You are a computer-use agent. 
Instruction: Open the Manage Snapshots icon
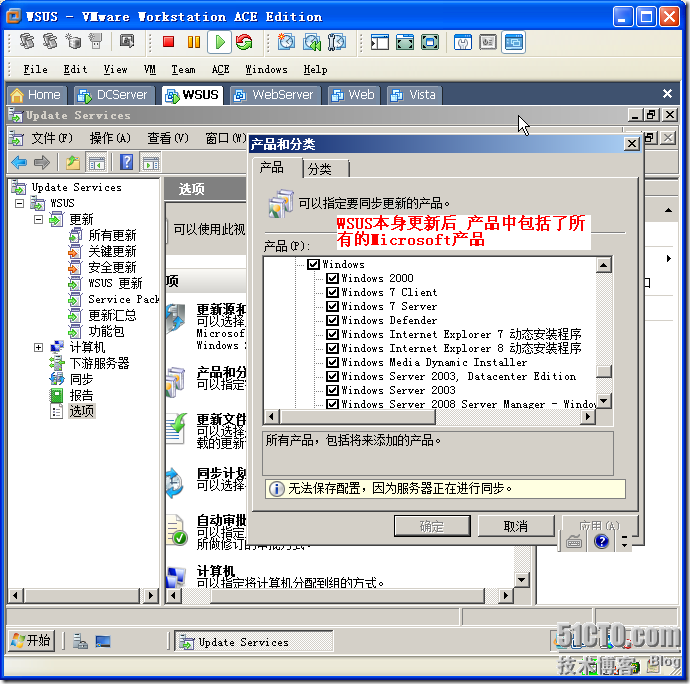pos(337,42)
